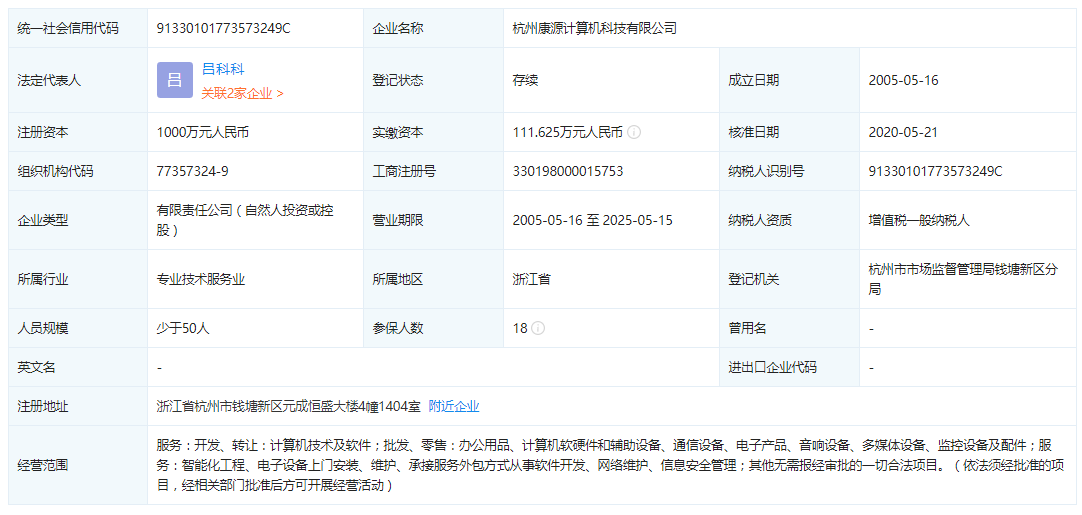Open the 附近企业 nearby companies link

pyautogui.click(x=454, y=406)
